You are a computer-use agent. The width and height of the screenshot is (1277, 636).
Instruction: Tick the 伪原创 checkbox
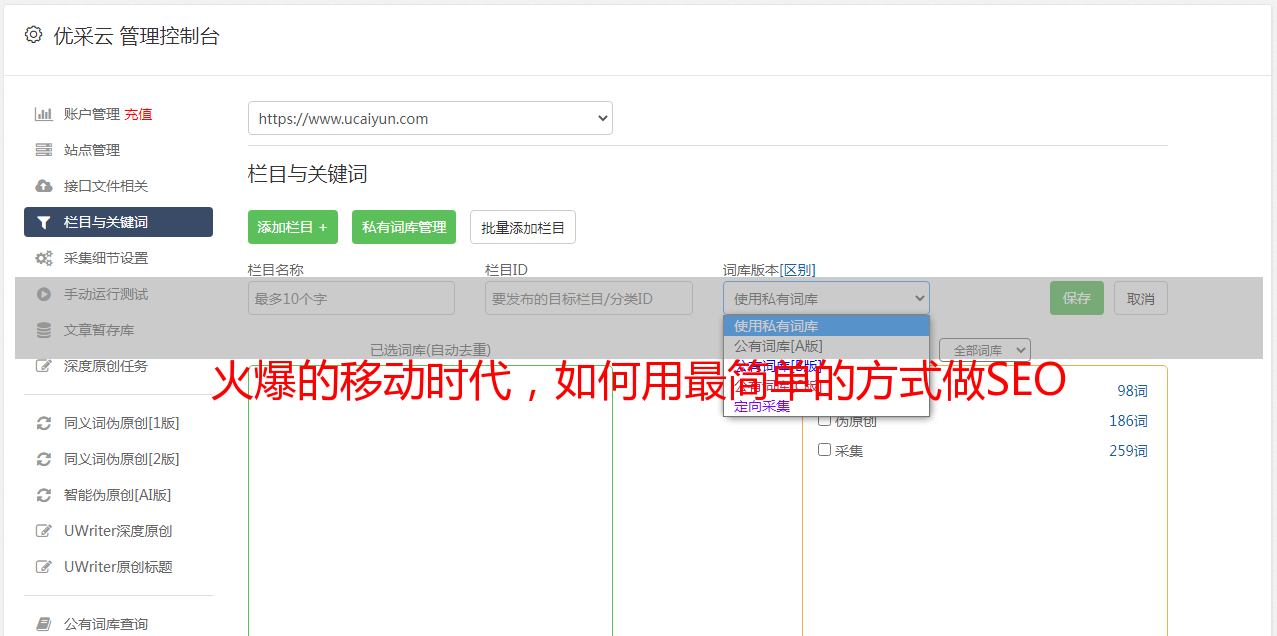point(825,420)
